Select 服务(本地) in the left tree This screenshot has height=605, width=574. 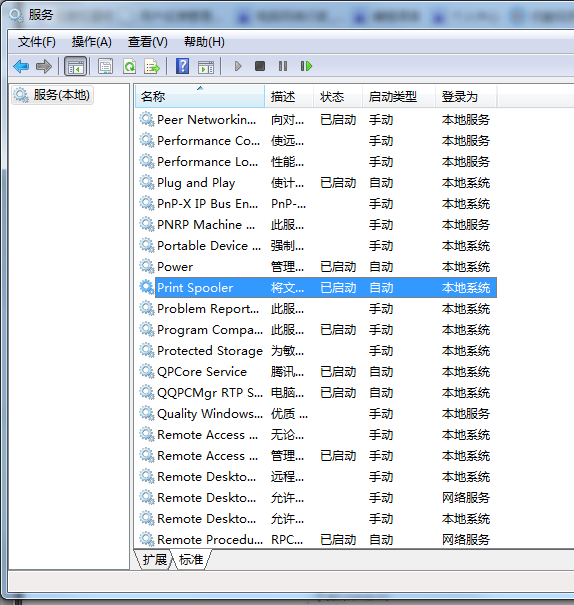click(x=53, y=95)
